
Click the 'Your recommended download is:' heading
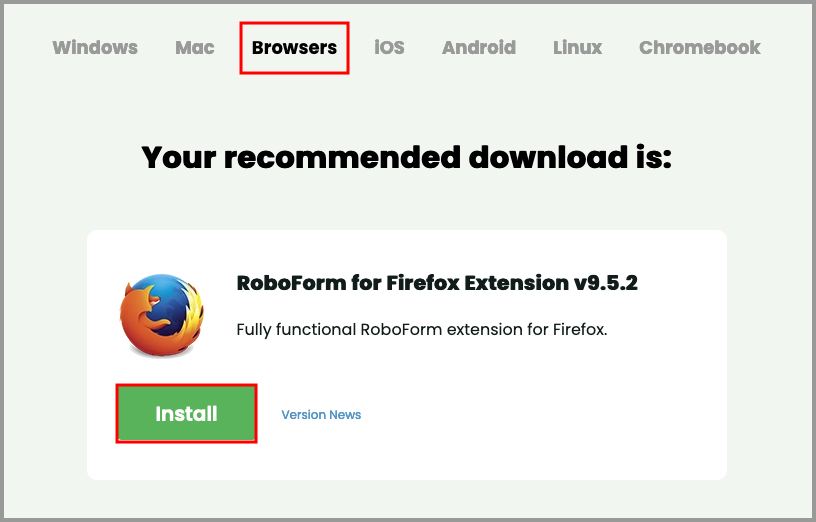[x=407, y=158]
